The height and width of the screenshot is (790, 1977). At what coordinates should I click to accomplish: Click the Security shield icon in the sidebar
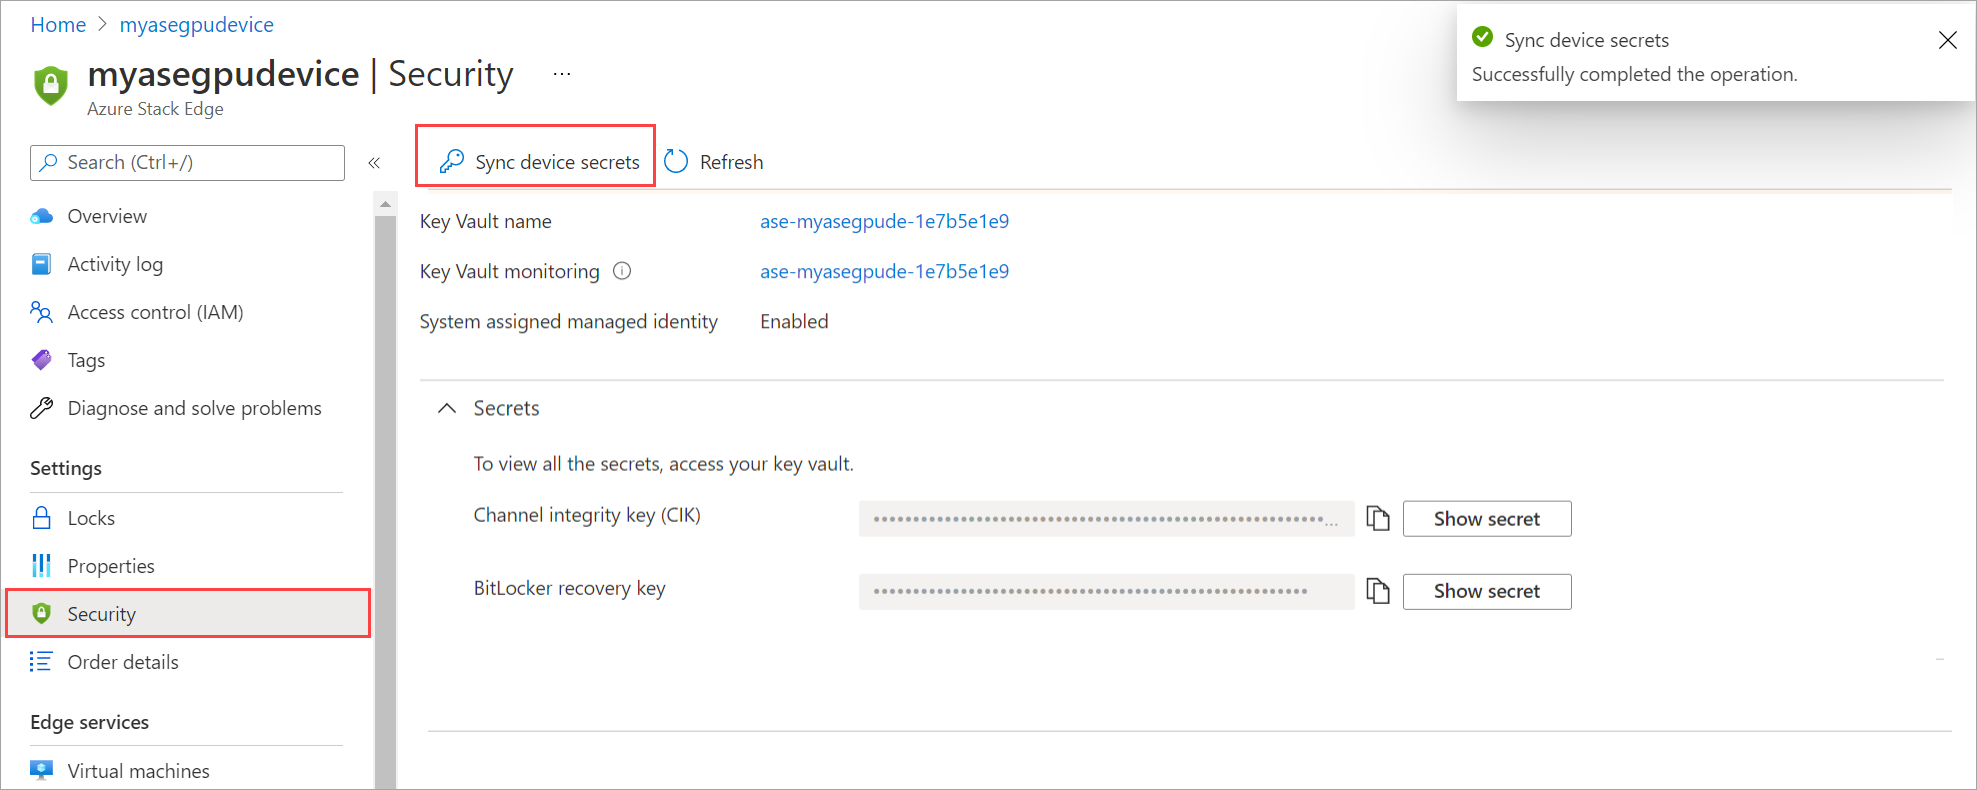(41, 613)
